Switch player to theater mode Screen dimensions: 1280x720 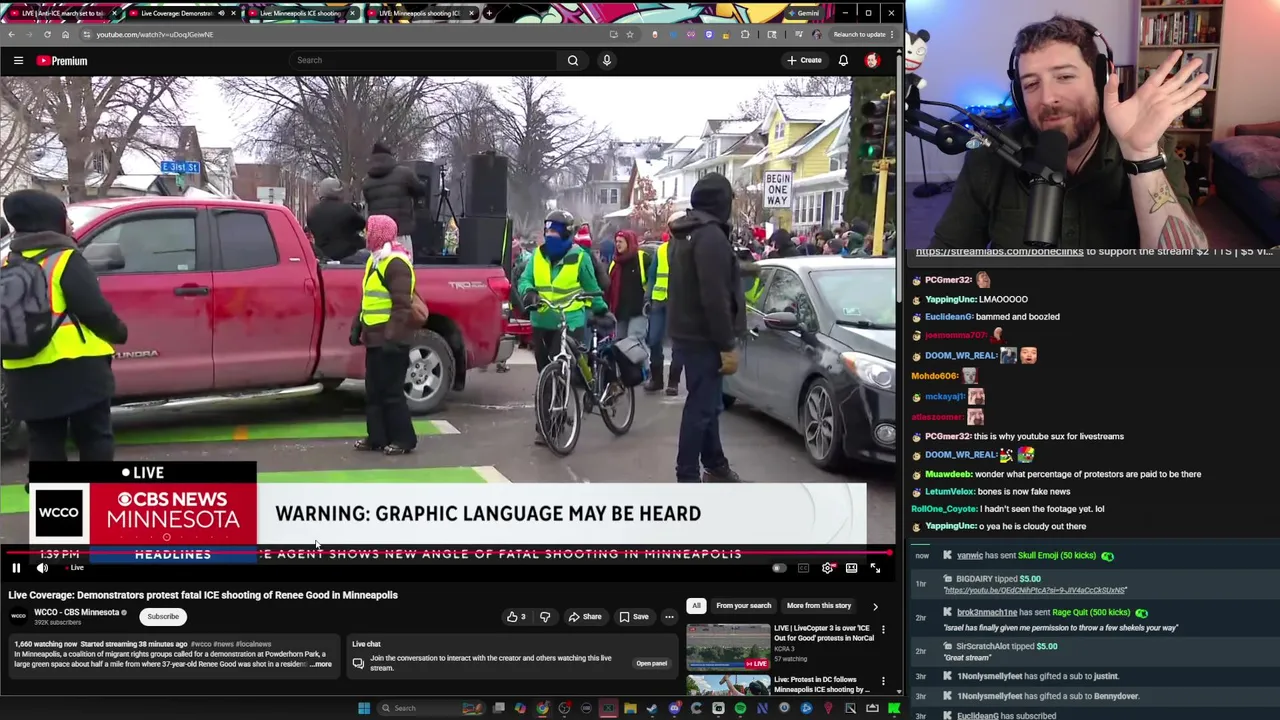pos(851,568)
